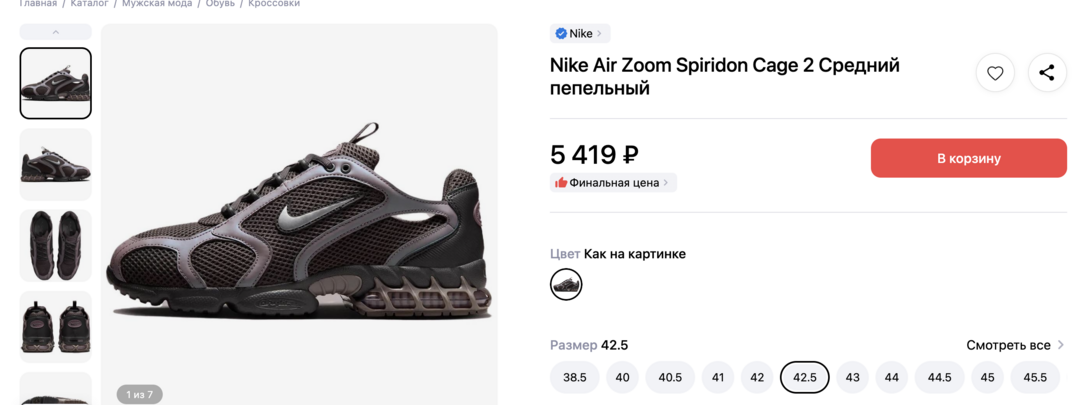Follow the Кроссовки breadcrumb link
This screenshot has width=1090, height=405.
click(x=274, y=4)
